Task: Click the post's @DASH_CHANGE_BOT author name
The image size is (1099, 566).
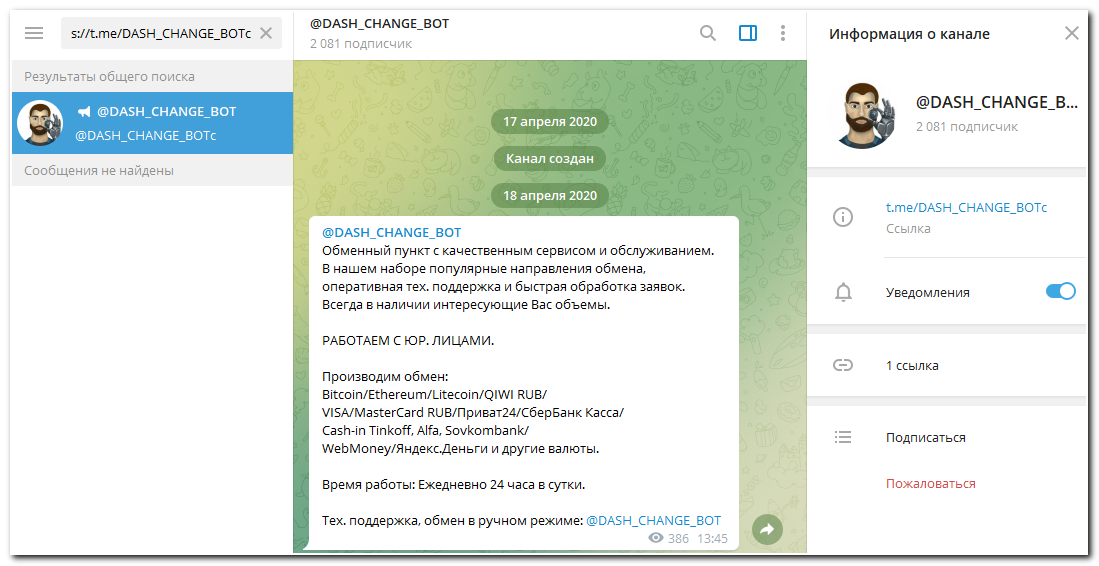Action: point(391,232)
